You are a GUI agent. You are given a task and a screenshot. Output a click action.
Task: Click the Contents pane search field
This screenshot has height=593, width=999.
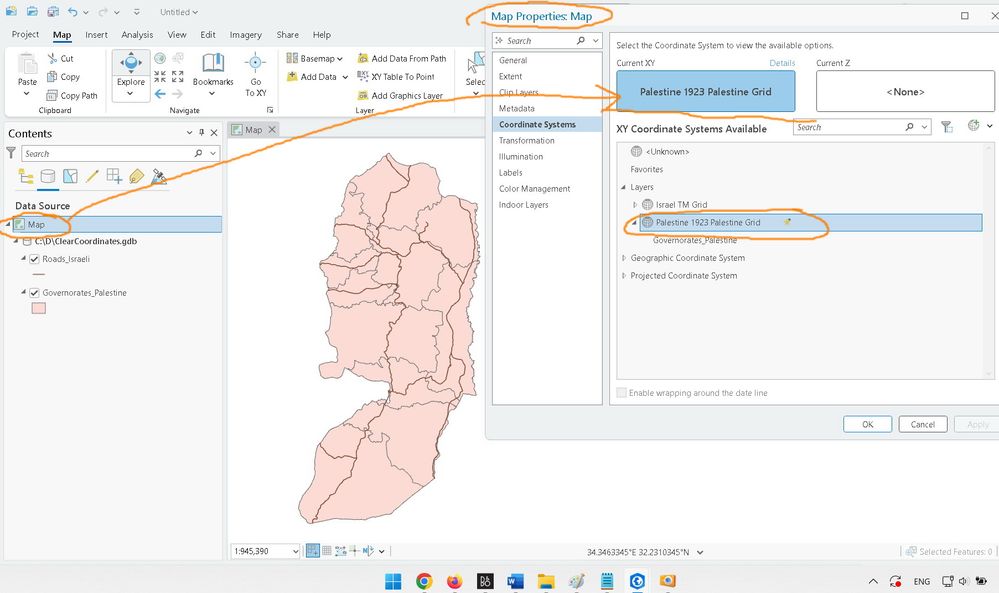120,154
